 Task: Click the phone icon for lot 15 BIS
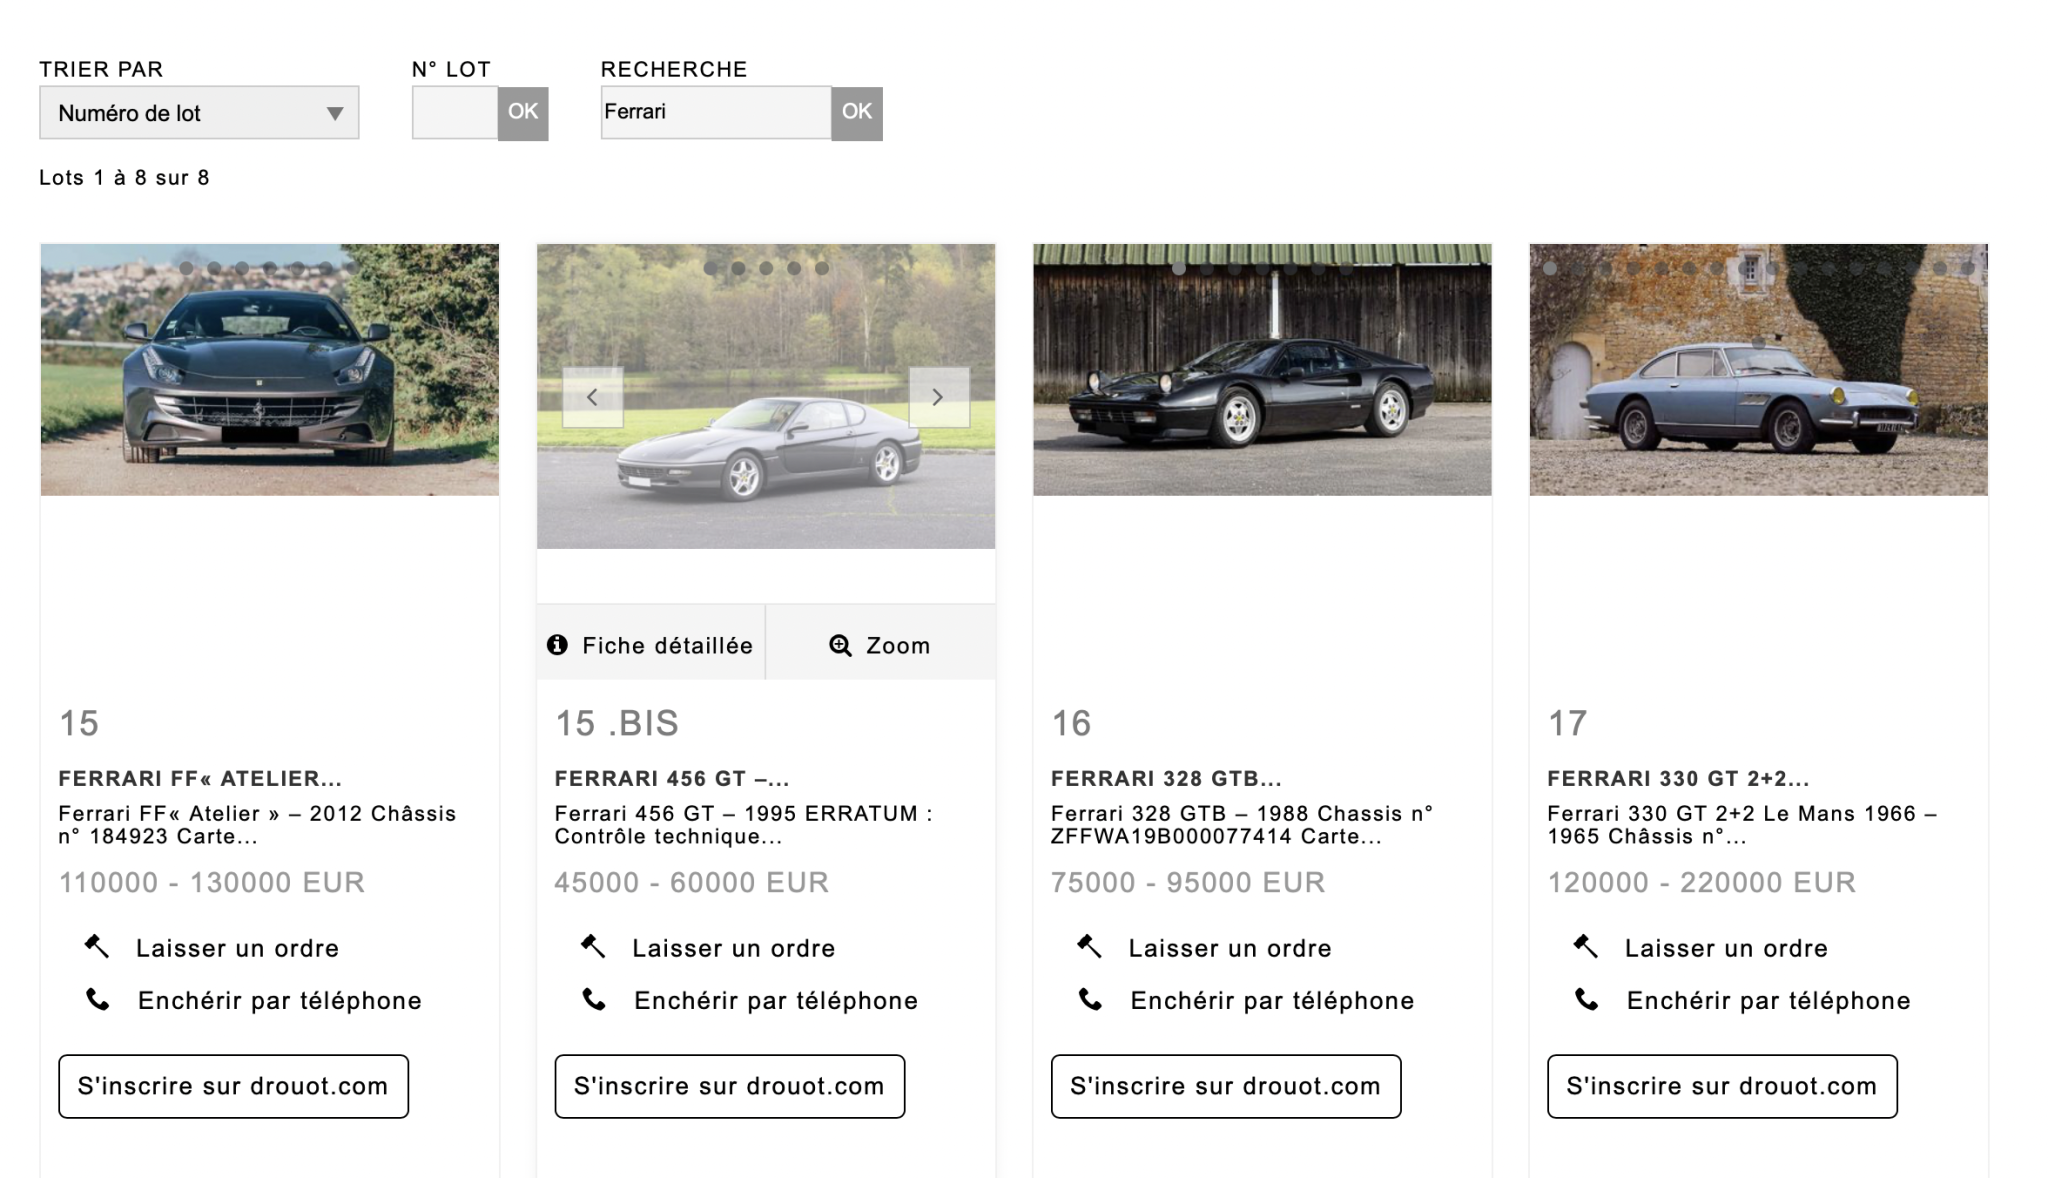594,999
